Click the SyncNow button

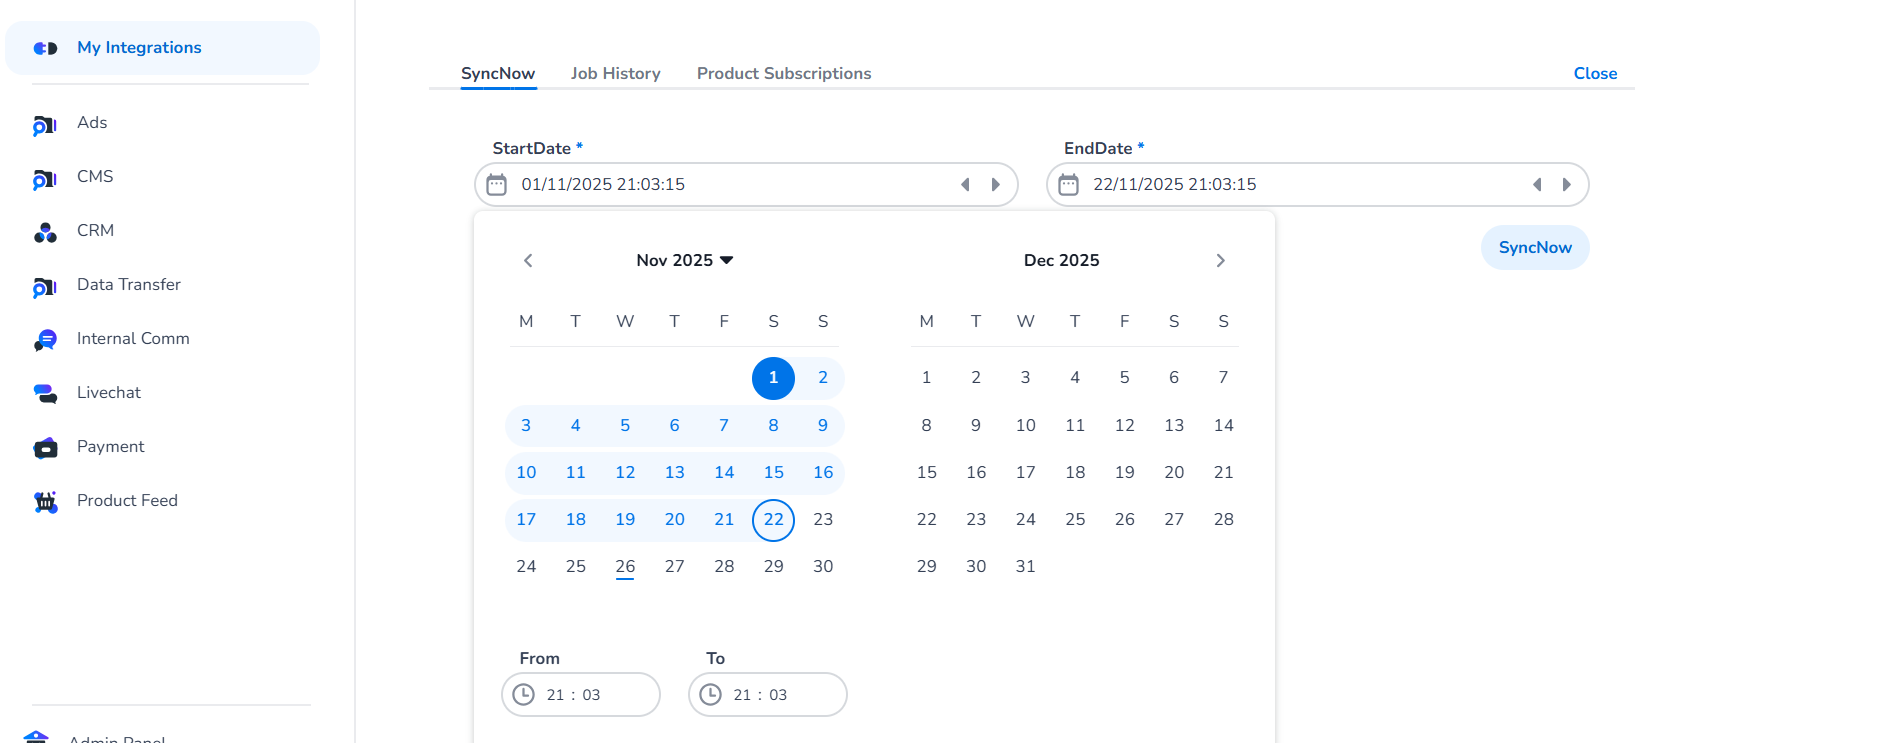pyautogui.click(x=1535, y=248)
